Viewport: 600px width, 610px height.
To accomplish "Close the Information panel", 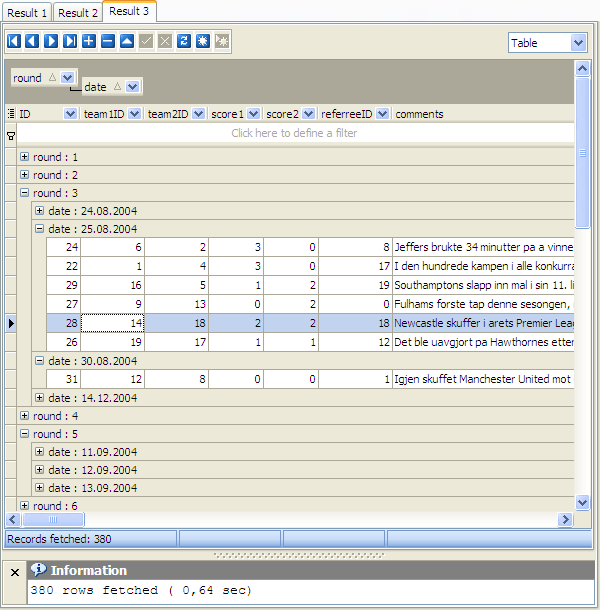I will point(14,572).
